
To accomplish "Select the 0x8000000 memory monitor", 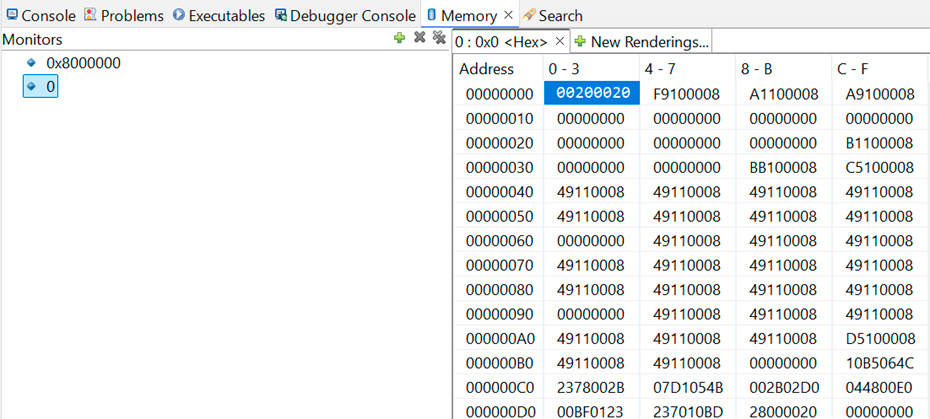I will click(83, 63).
